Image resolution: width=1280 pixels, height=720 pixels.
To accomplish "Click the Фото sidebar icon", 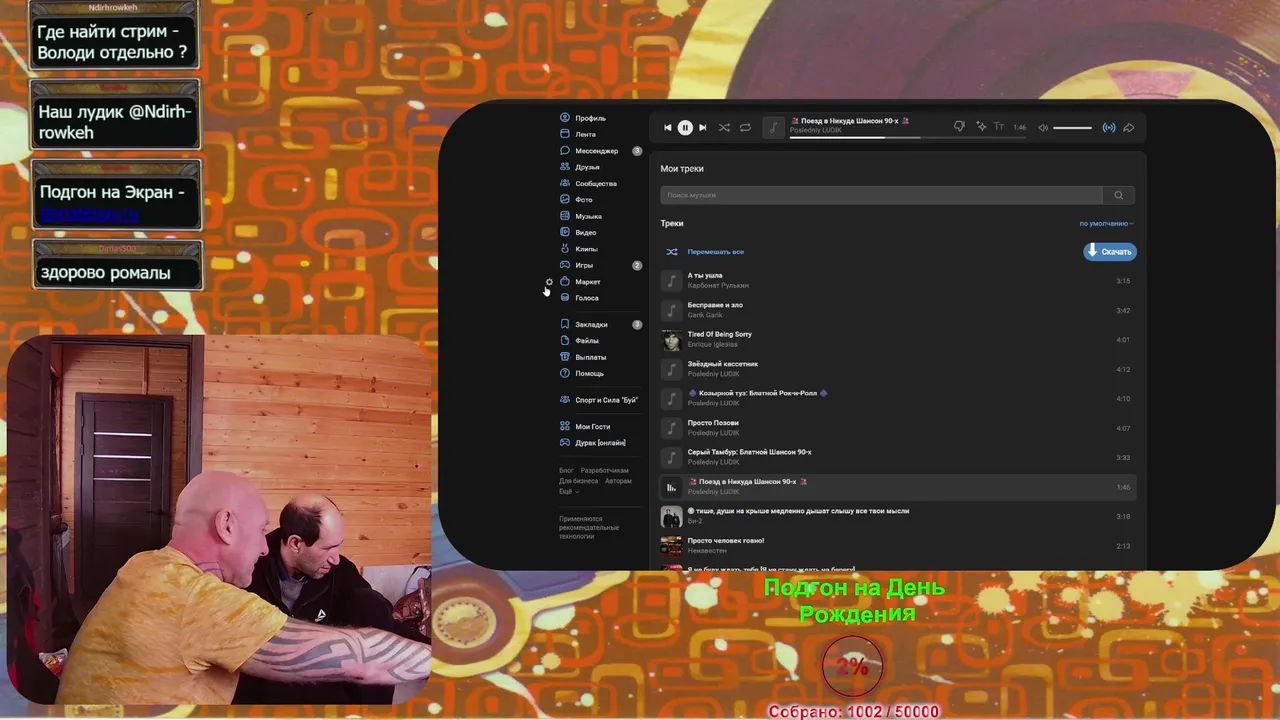I will click(x=565, y=200).
